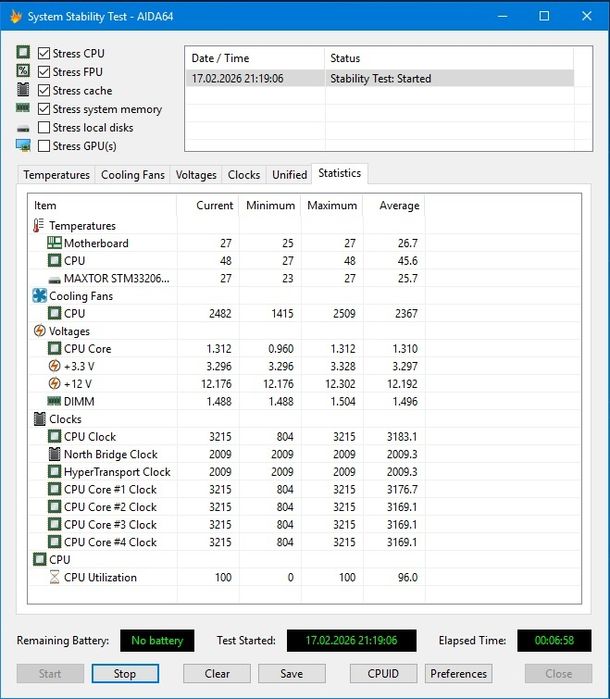Viewport: 610px width, 699px height.
Task: Click the North Bridge Clock icon
Action: [x=54, y=454]
